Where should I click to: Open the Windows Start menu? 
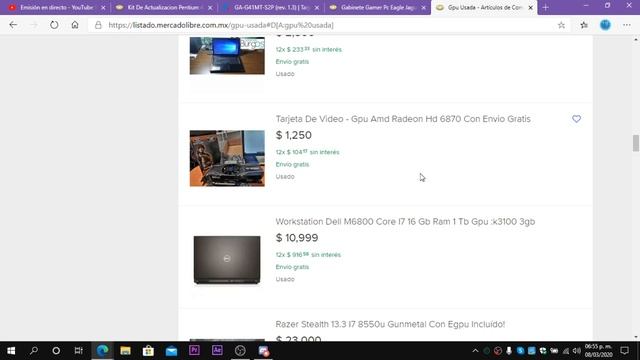[11, 351]
